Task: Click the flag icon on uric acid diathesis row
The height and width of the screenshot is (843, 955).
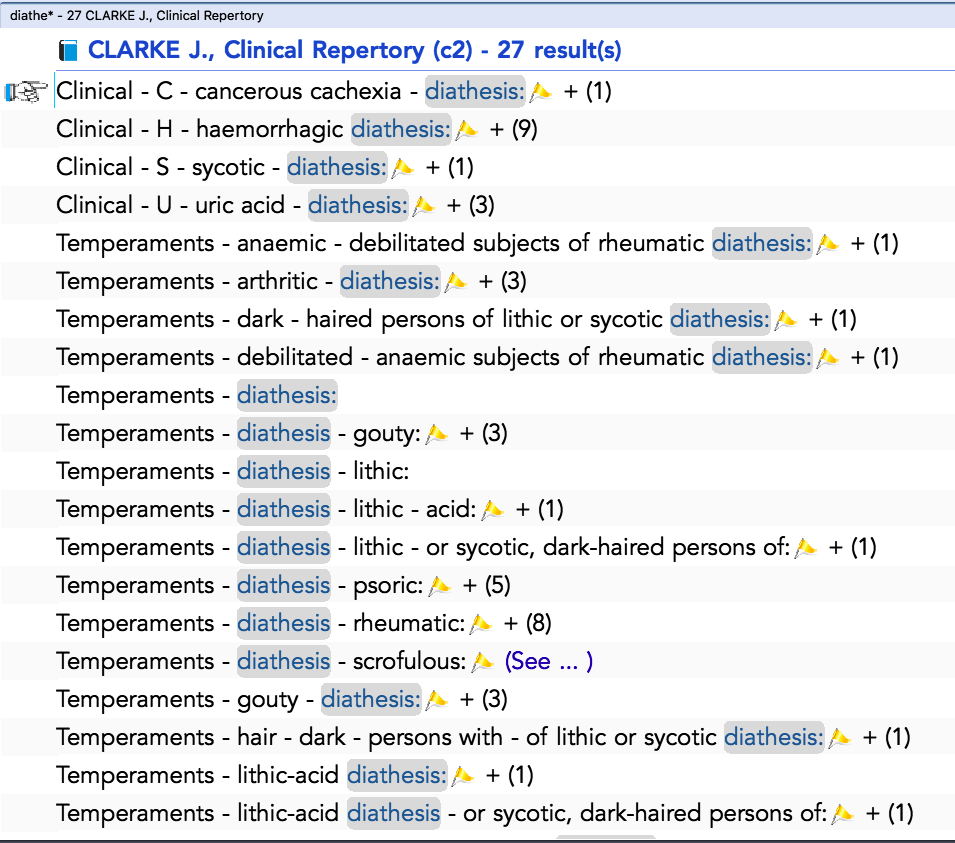Action: [x=423, y=206]
